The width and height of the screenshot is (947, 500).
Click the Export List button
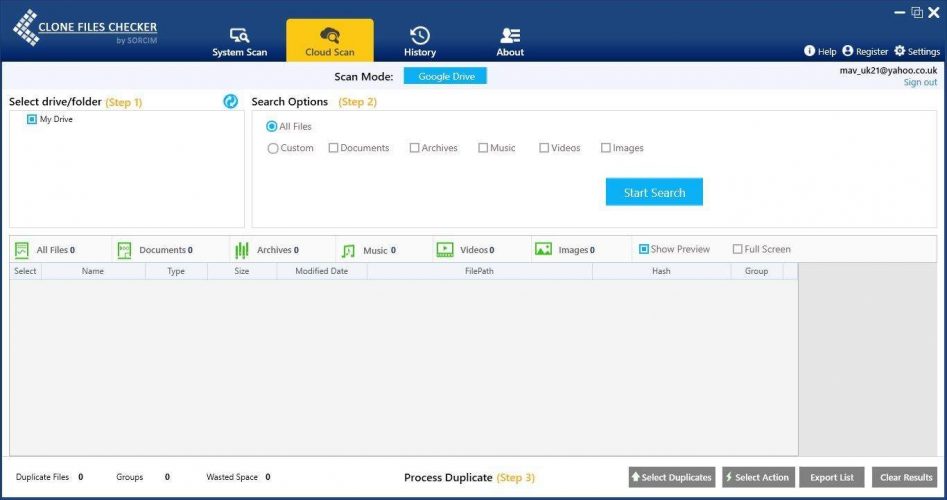832,477
